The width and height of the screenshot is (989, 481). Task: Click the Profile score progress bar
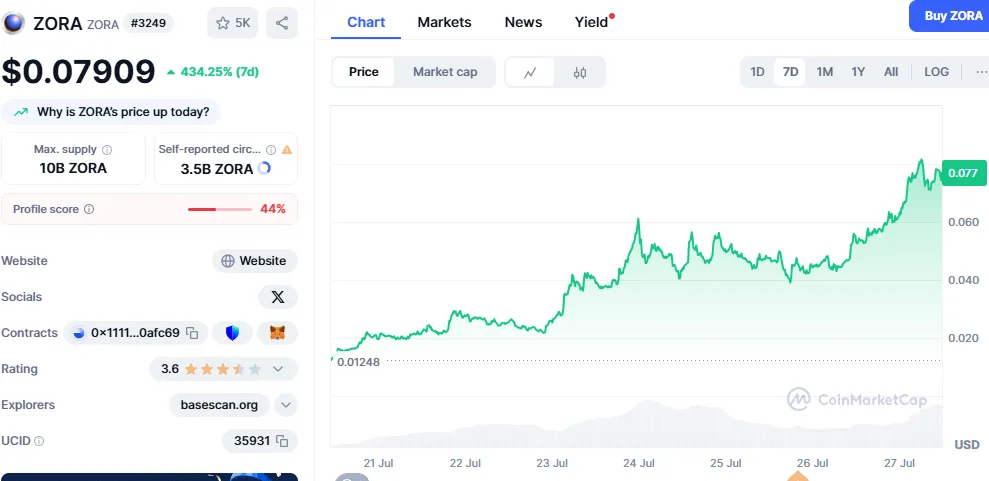tap(220, 209)
